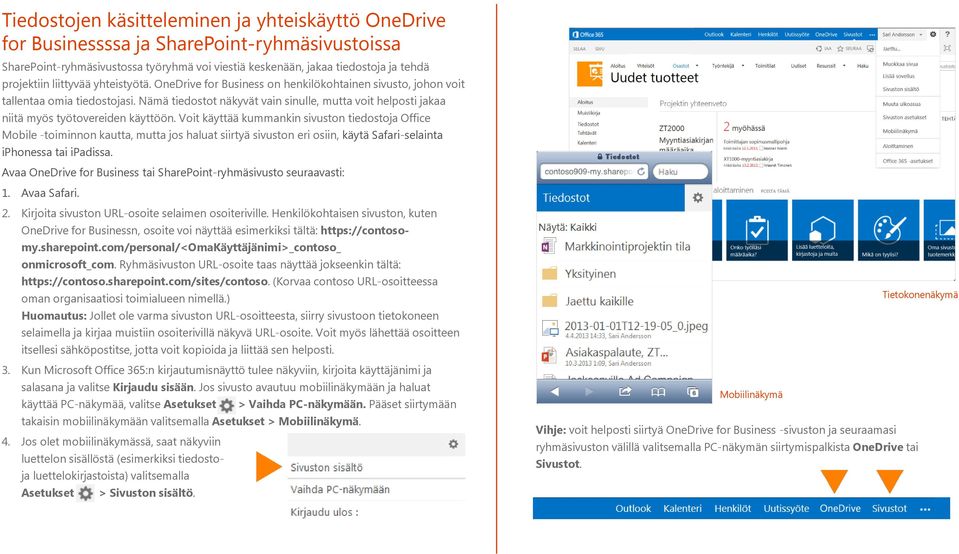
Task: Open the Markkinointiprojektin tila file name
Action: coord(628,246)
